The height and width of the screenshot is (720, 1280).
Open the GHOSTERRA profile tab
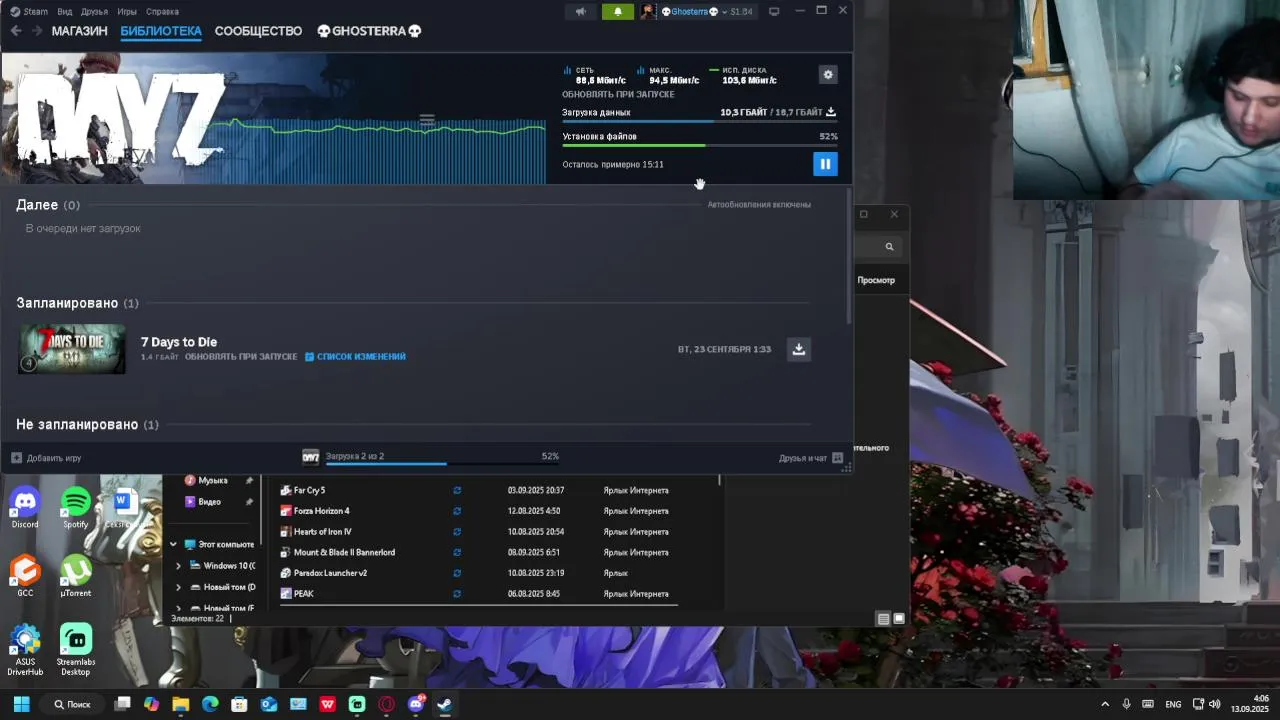[369, 31]
